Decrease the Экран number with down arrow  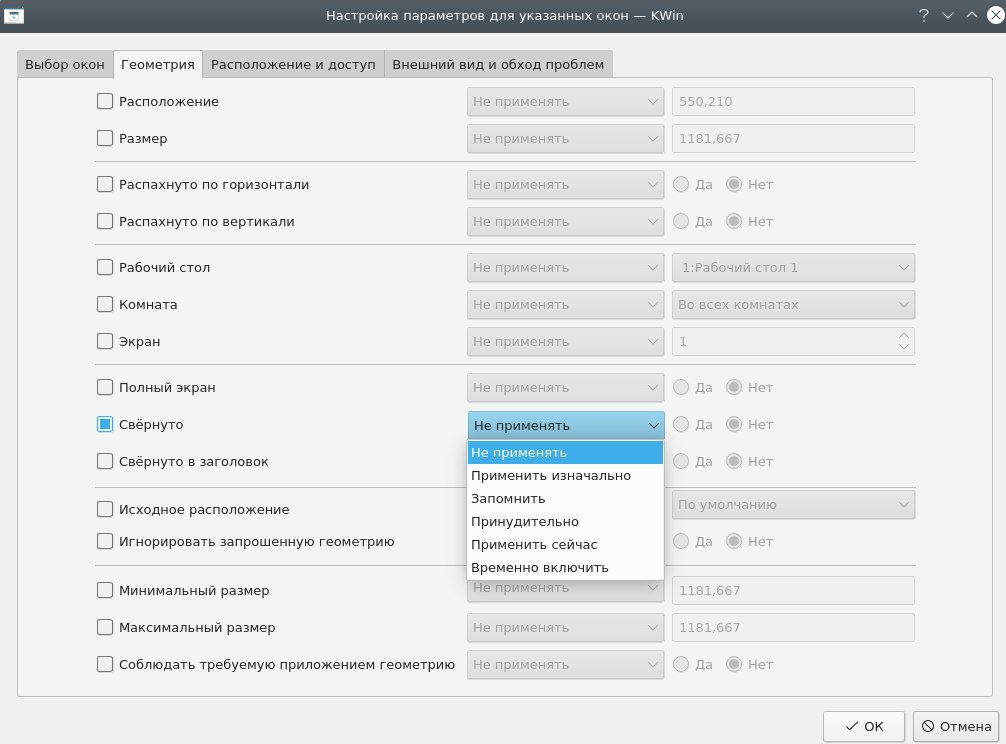(x=904, y=348)
